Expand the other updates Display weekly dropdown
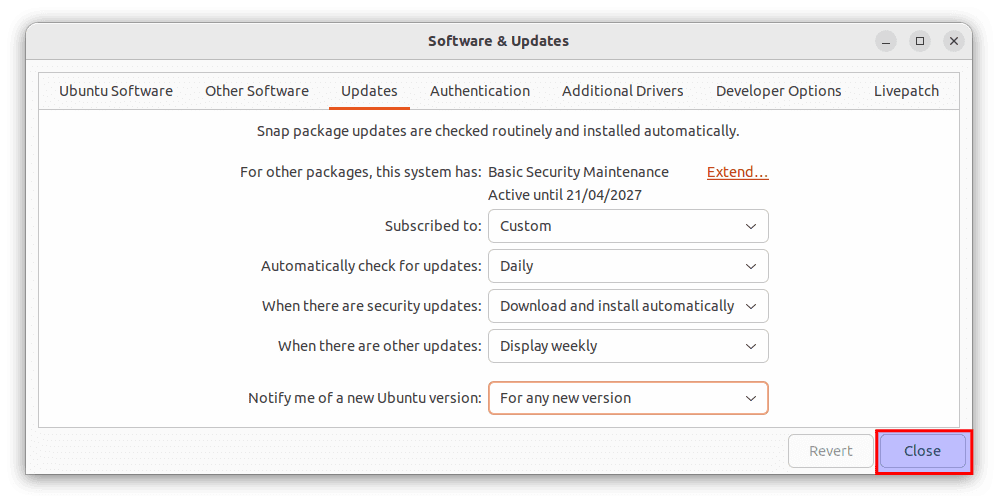The image size is (998, 503). [x=628, y=346]
